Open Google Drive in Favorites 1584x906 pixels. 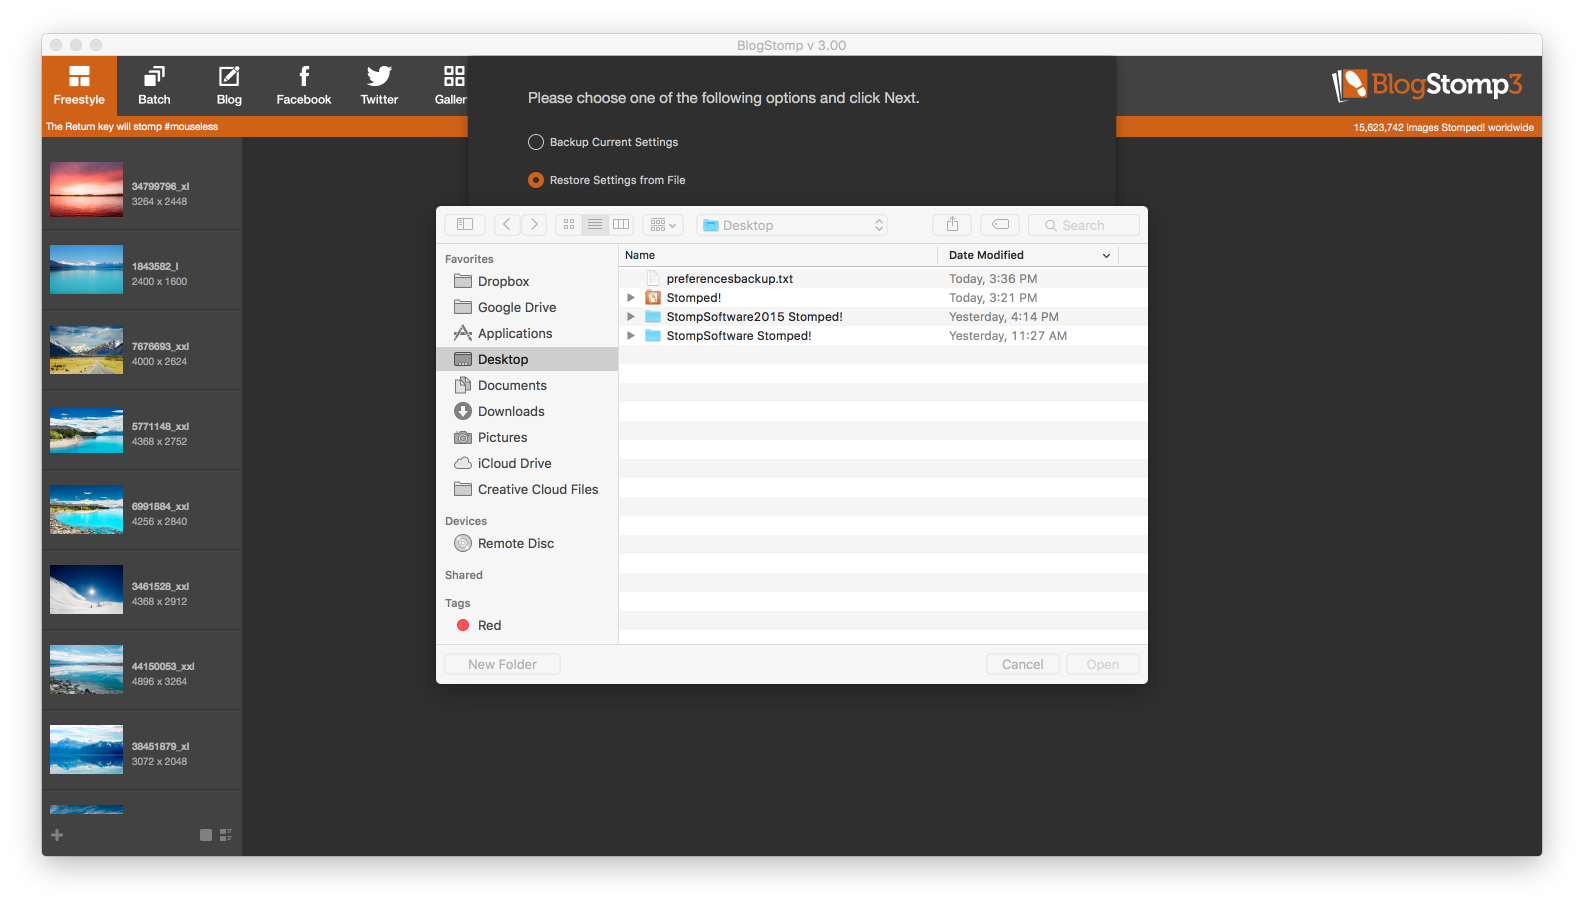(527, 307)
